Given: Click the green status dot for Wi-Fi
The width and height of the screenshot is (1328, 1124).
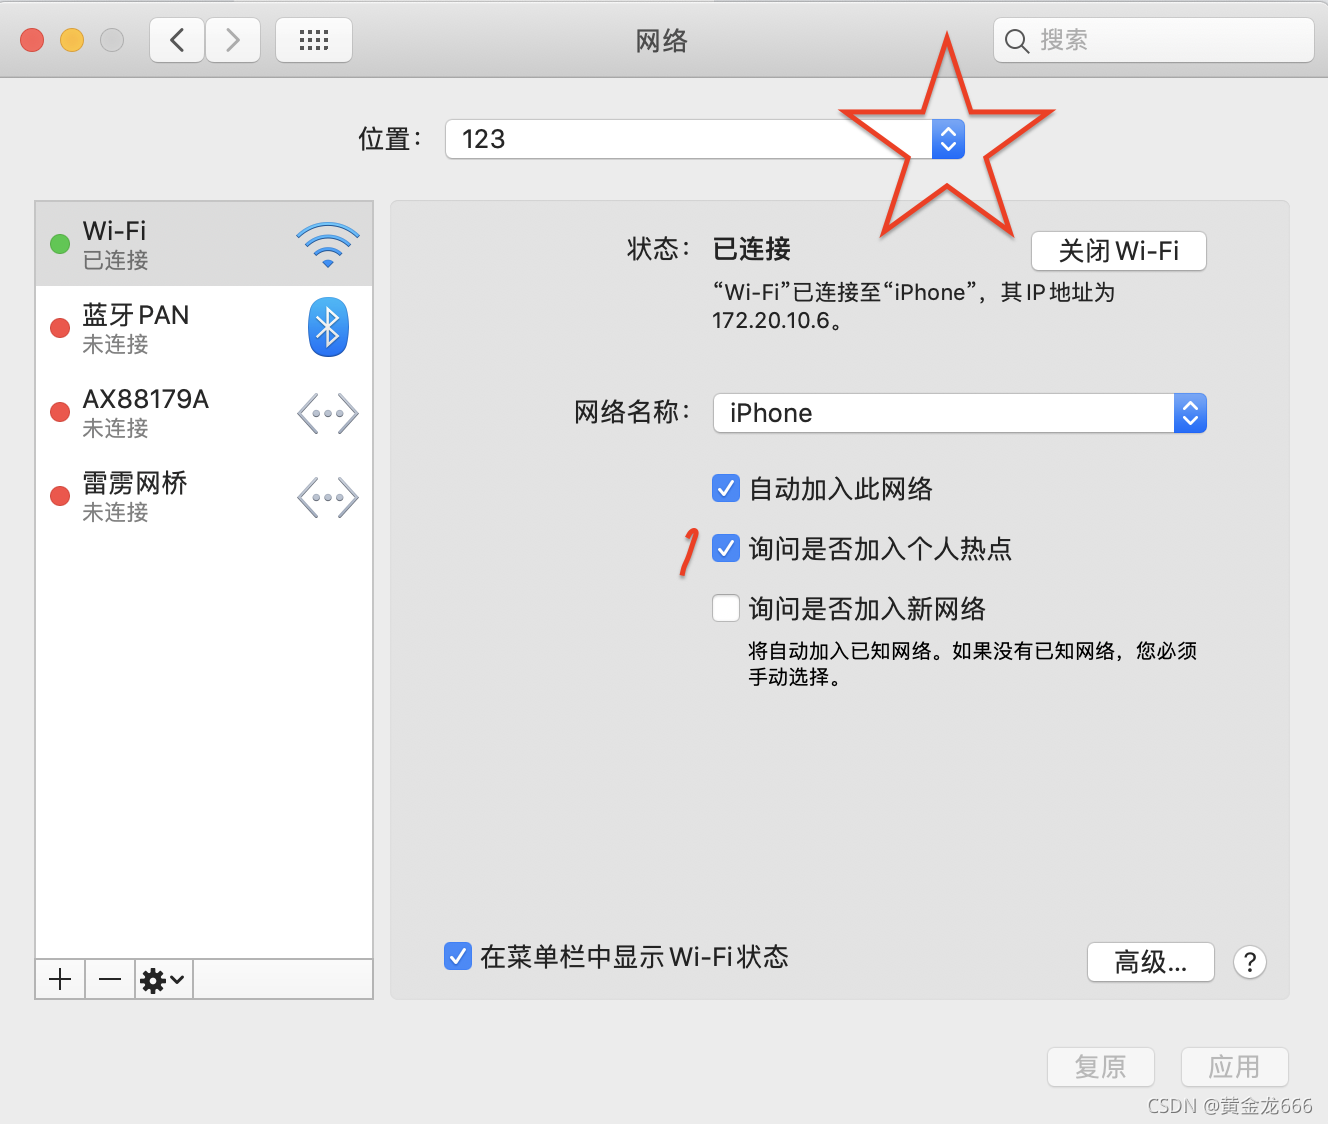Looking at the screenshot, I should pos(60,244).
